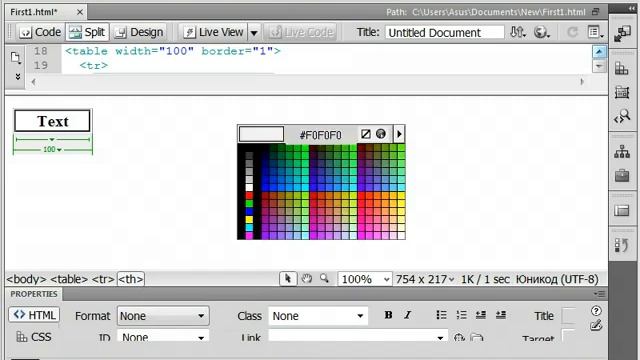Toggle Bold formatting
Image resolution: width=640 pixels, height=360 pixels.
tap(388, 315)
